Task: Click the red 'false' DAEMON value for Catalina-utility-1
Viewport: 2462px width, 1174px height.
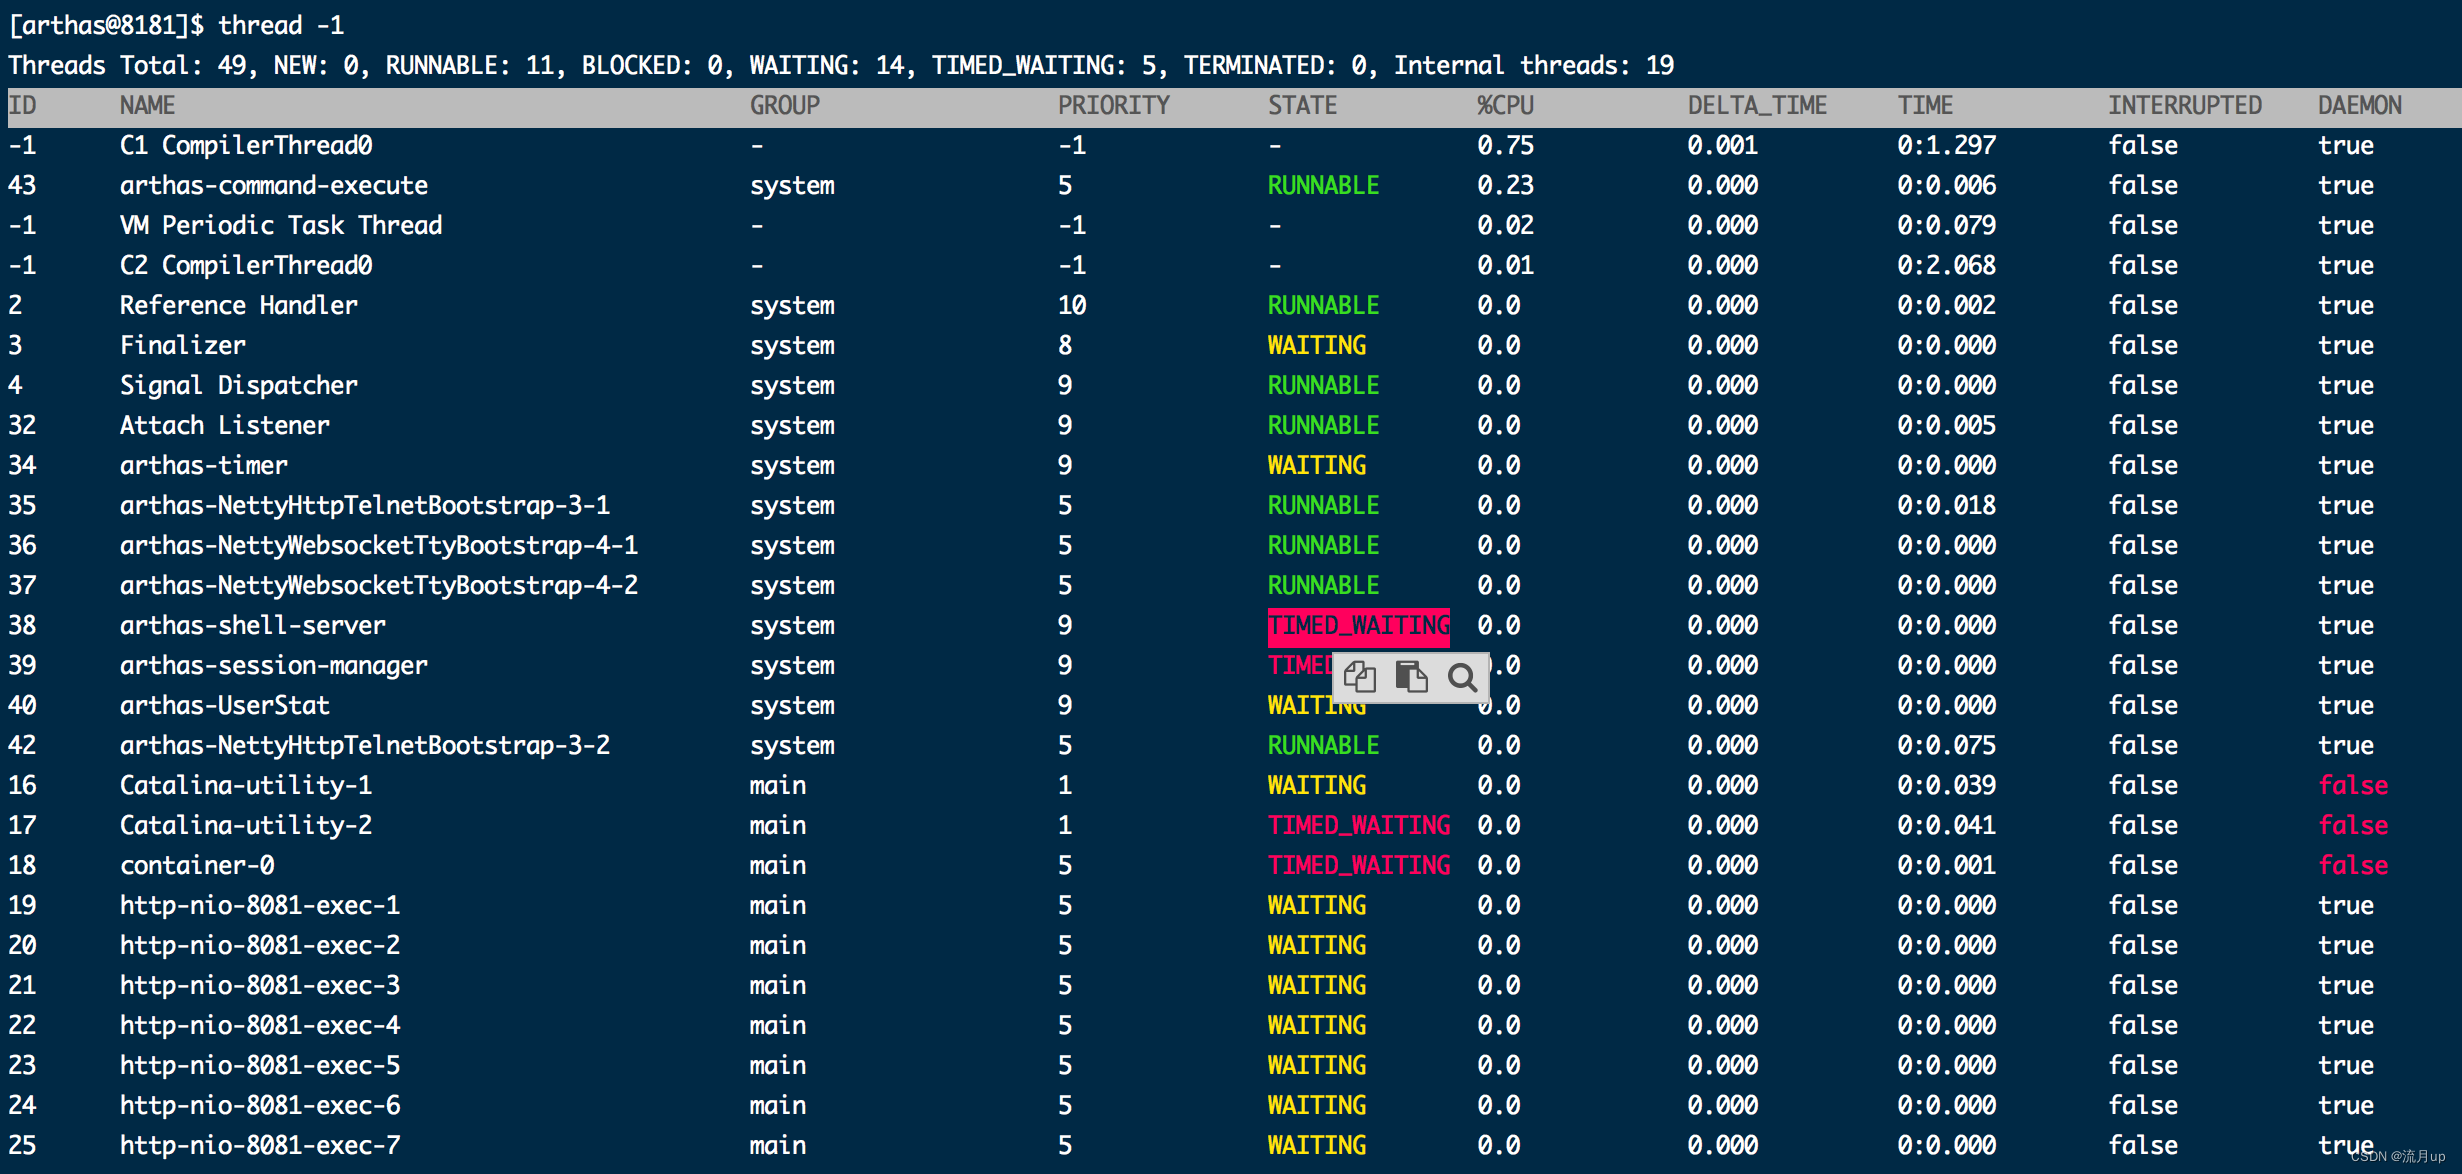Action: point(2353,786)
